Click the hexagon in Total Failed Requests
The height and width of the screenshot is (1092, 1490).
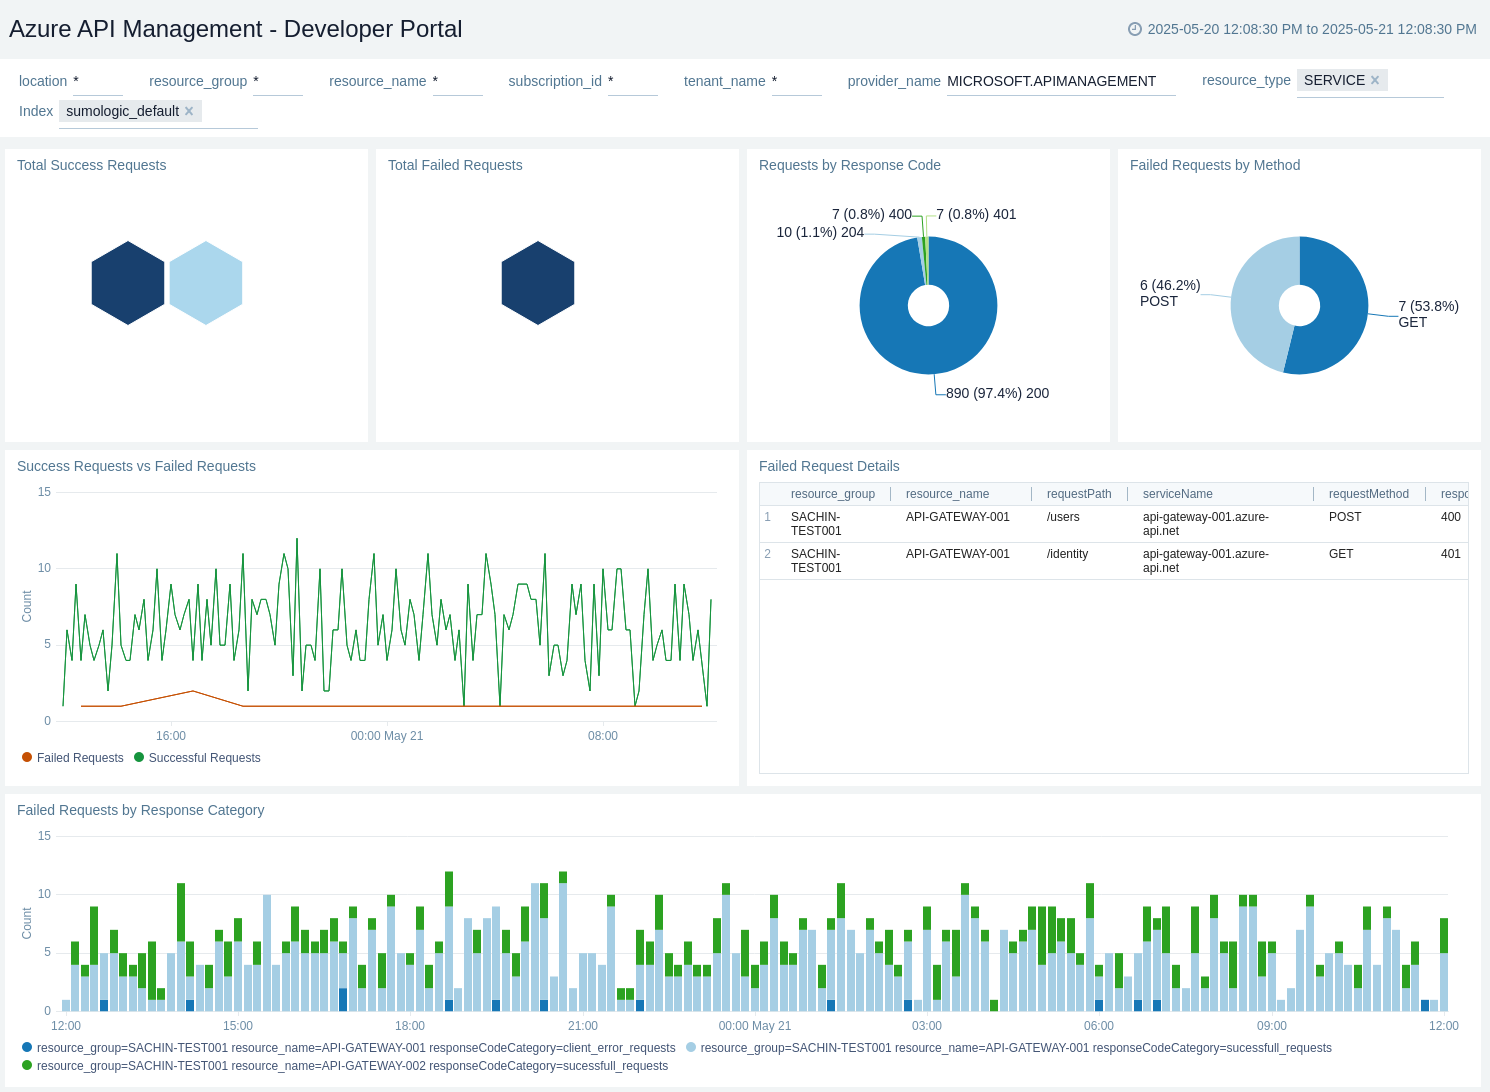pyautogui.click(x=538, y=283)
